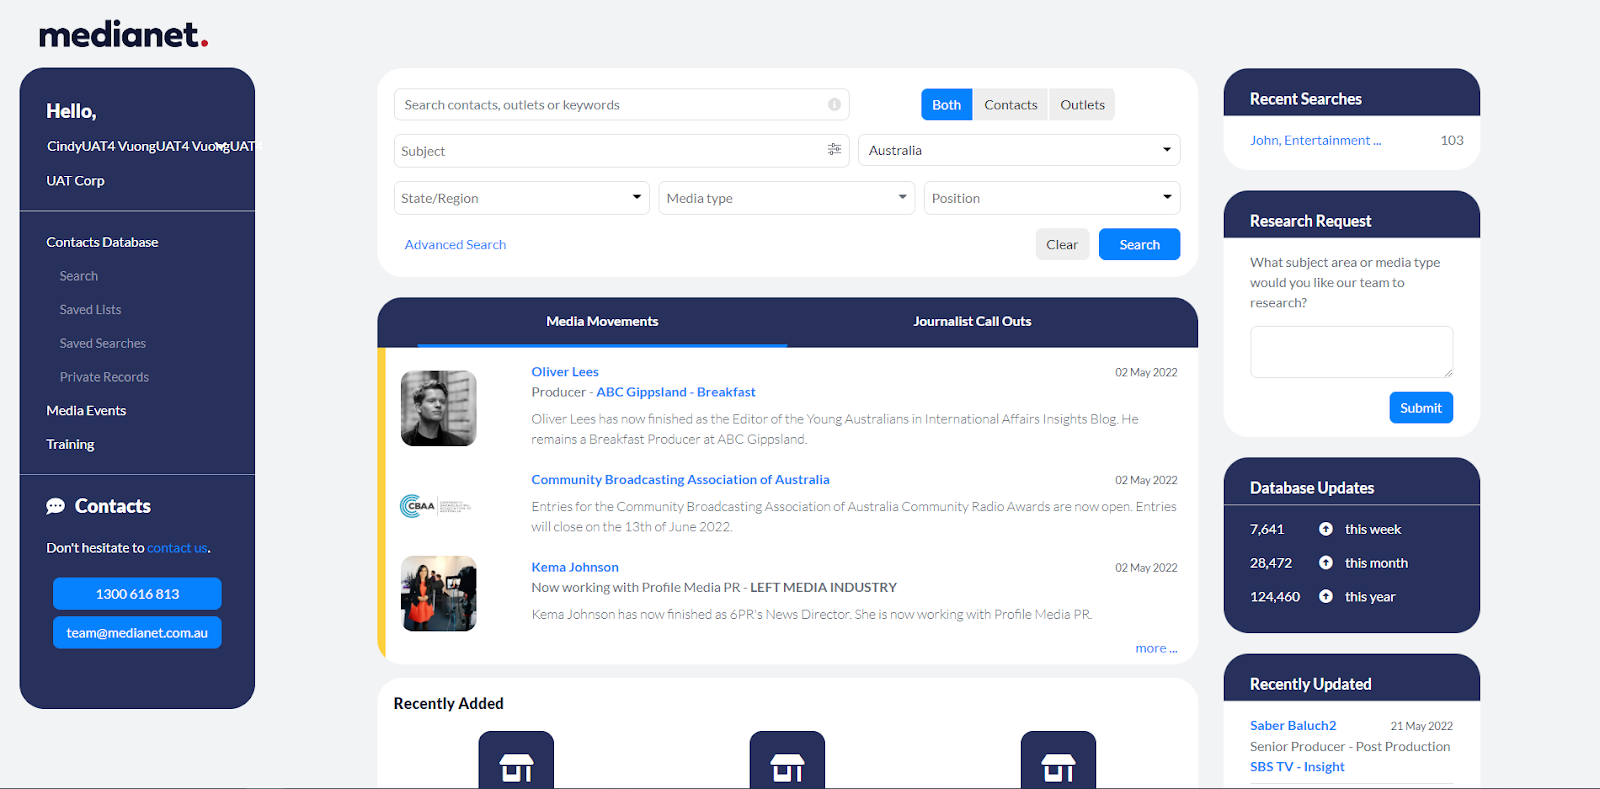The image size is (1600, 789).
Task: Open Contacts Database in the sidebar
Action: (x=102, y=242)
